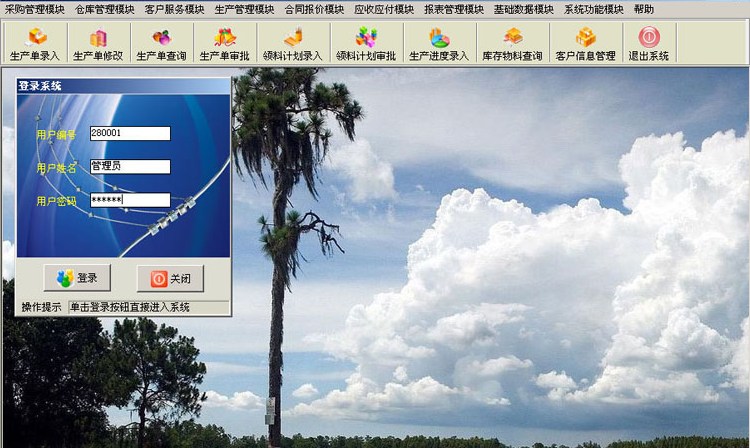Open 采购管理模块 menu
Screen dimensions: 750x448
(34, 9)
